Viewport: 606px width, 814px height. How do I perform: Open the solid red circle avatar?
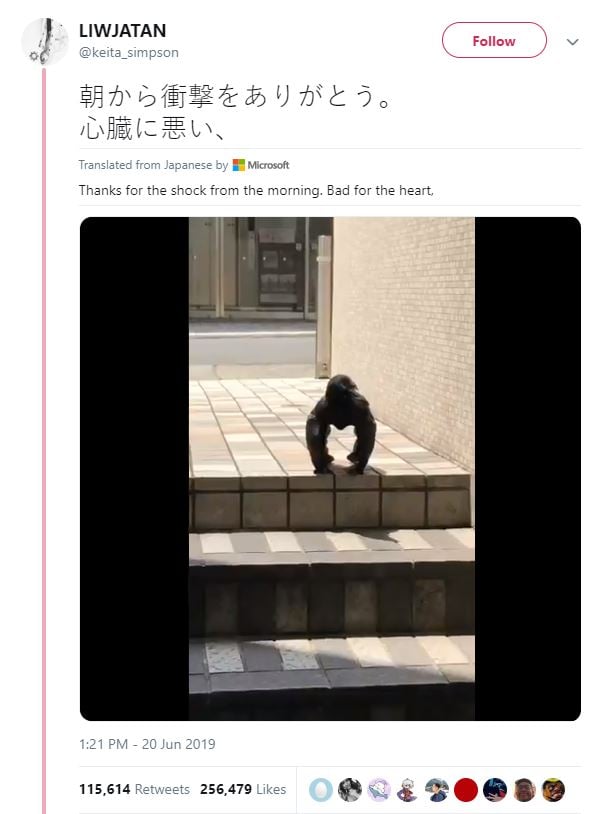pos(466,790)
